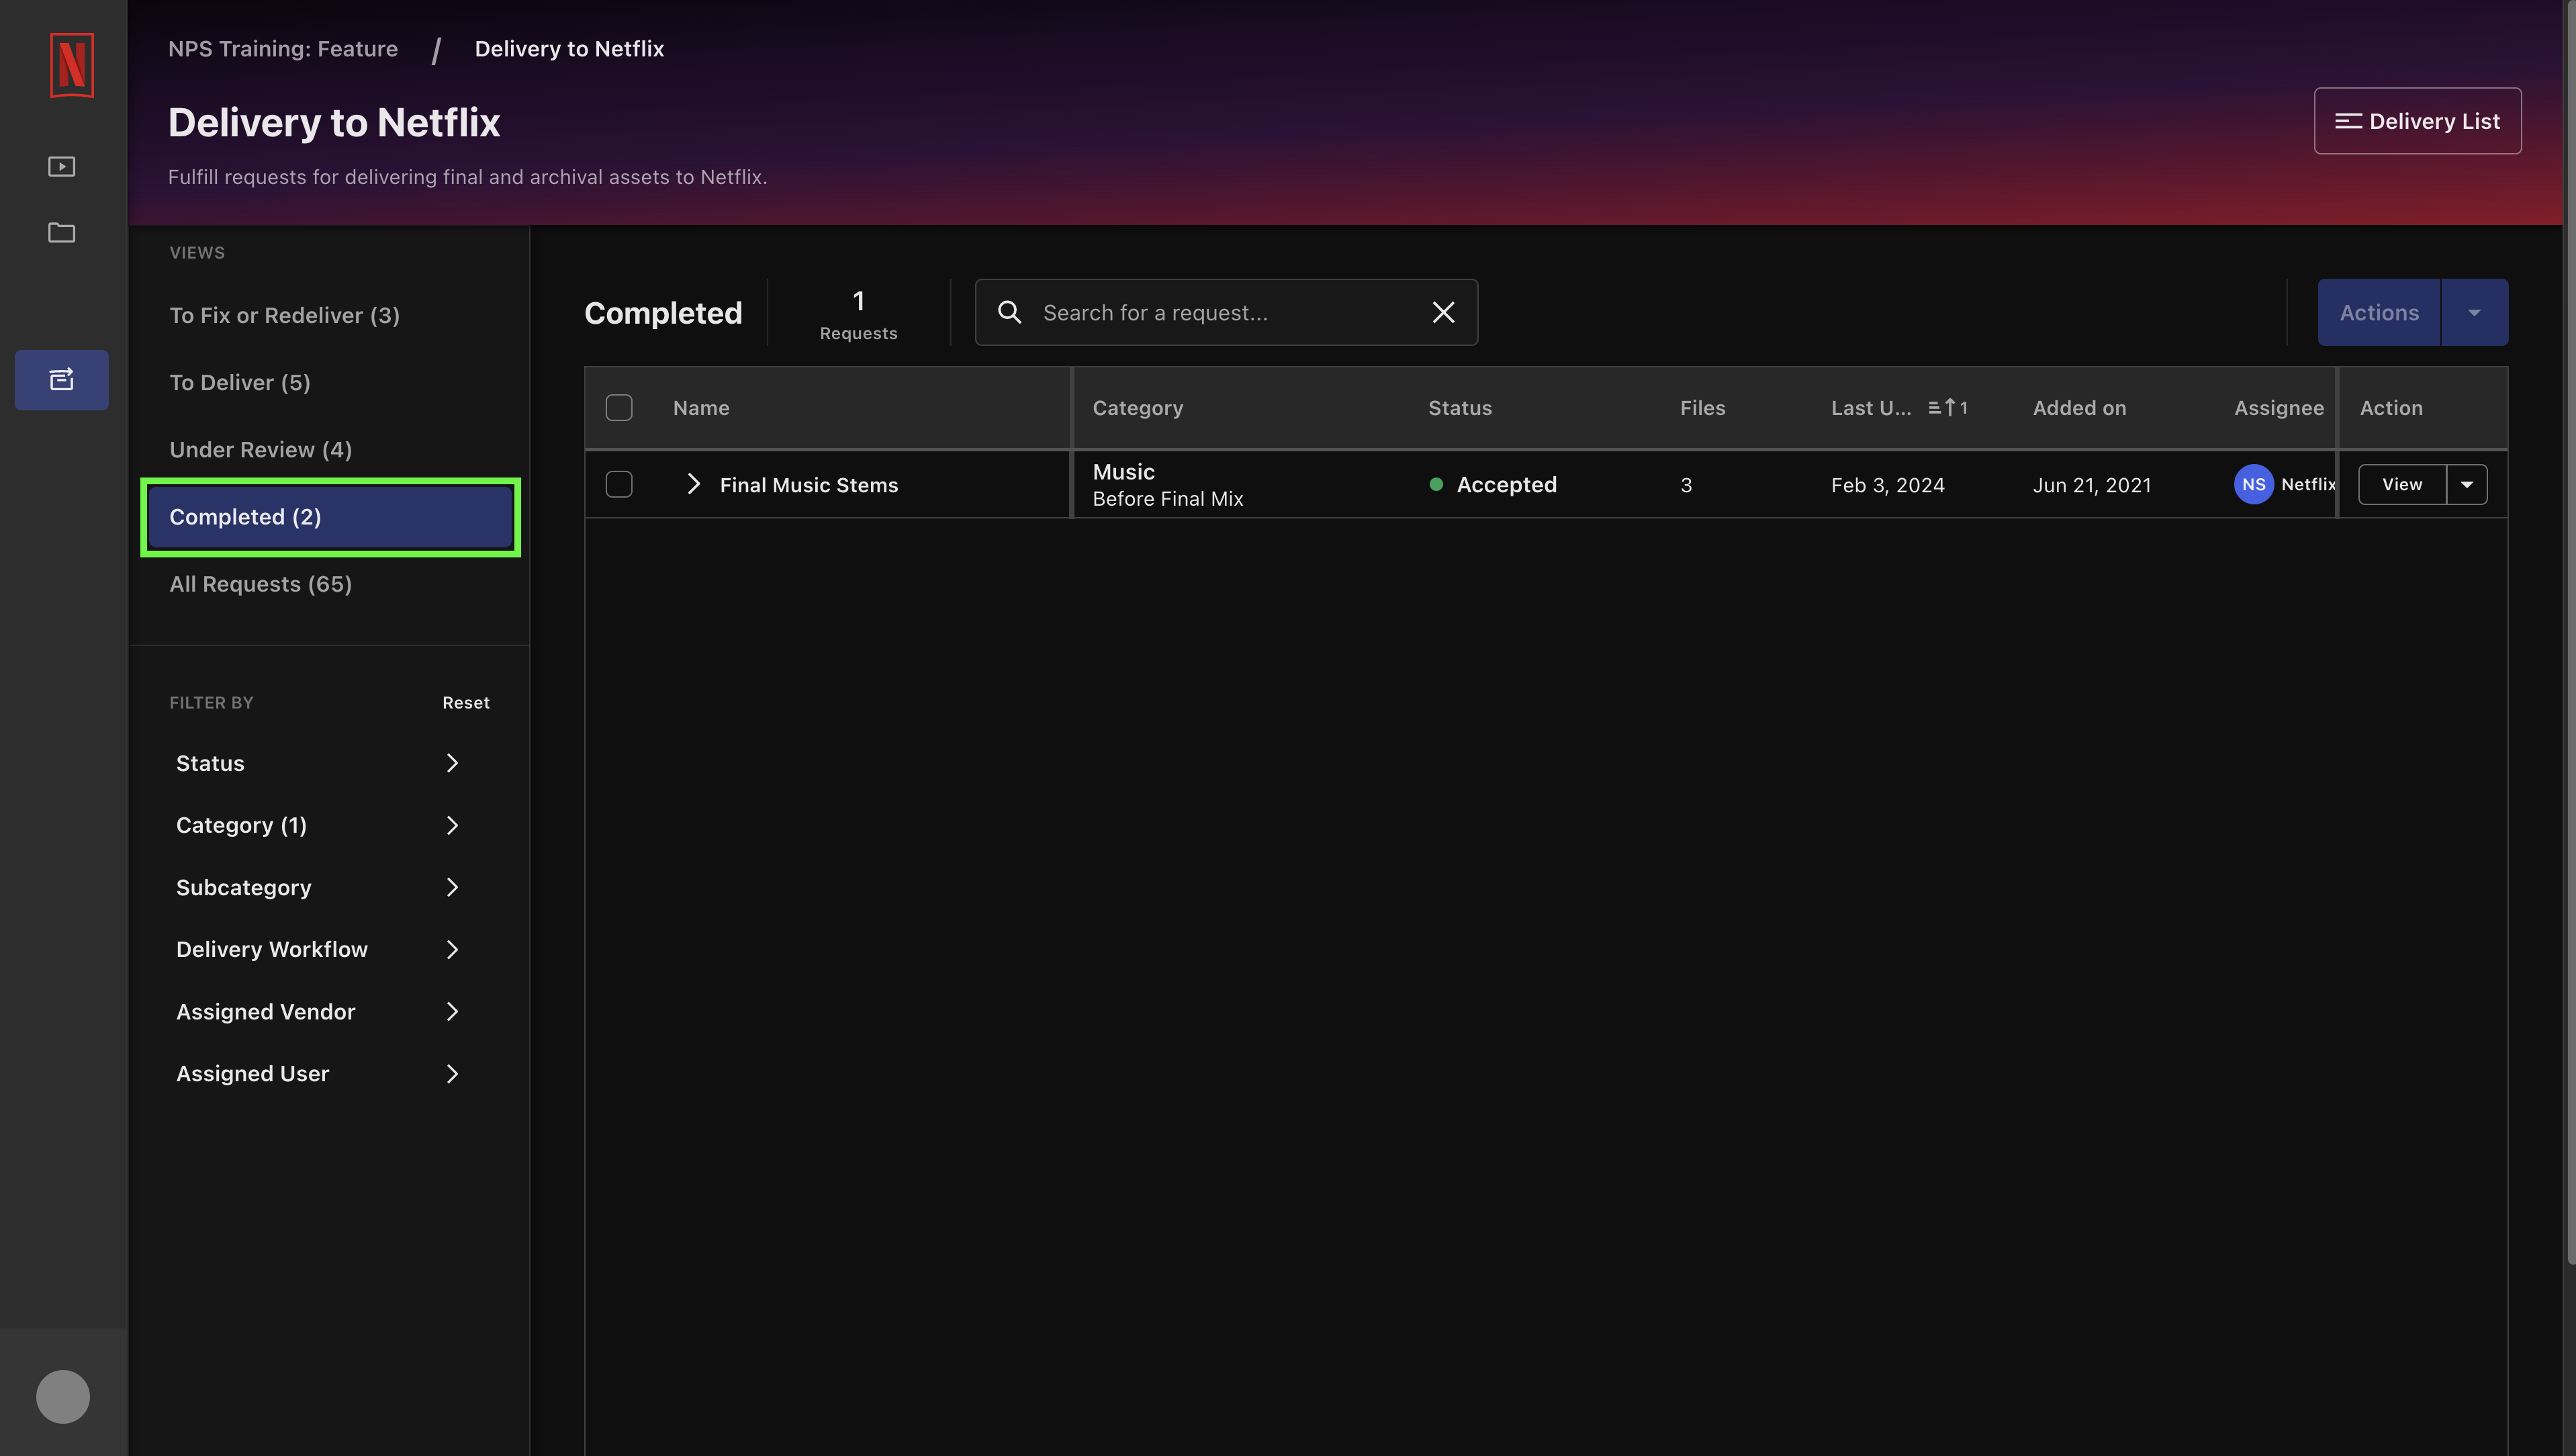This screenshot has width=2576, height=1456.
Task: Click the Files count 3 cell
Action: [x=1686, y=484]
